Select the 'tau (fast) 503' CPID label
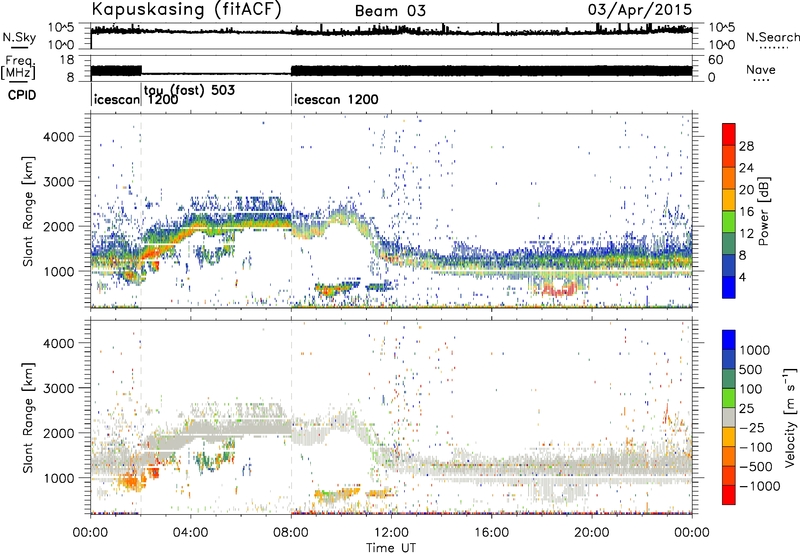Viewport: 800px width, 554px height. tap(189, 90)
